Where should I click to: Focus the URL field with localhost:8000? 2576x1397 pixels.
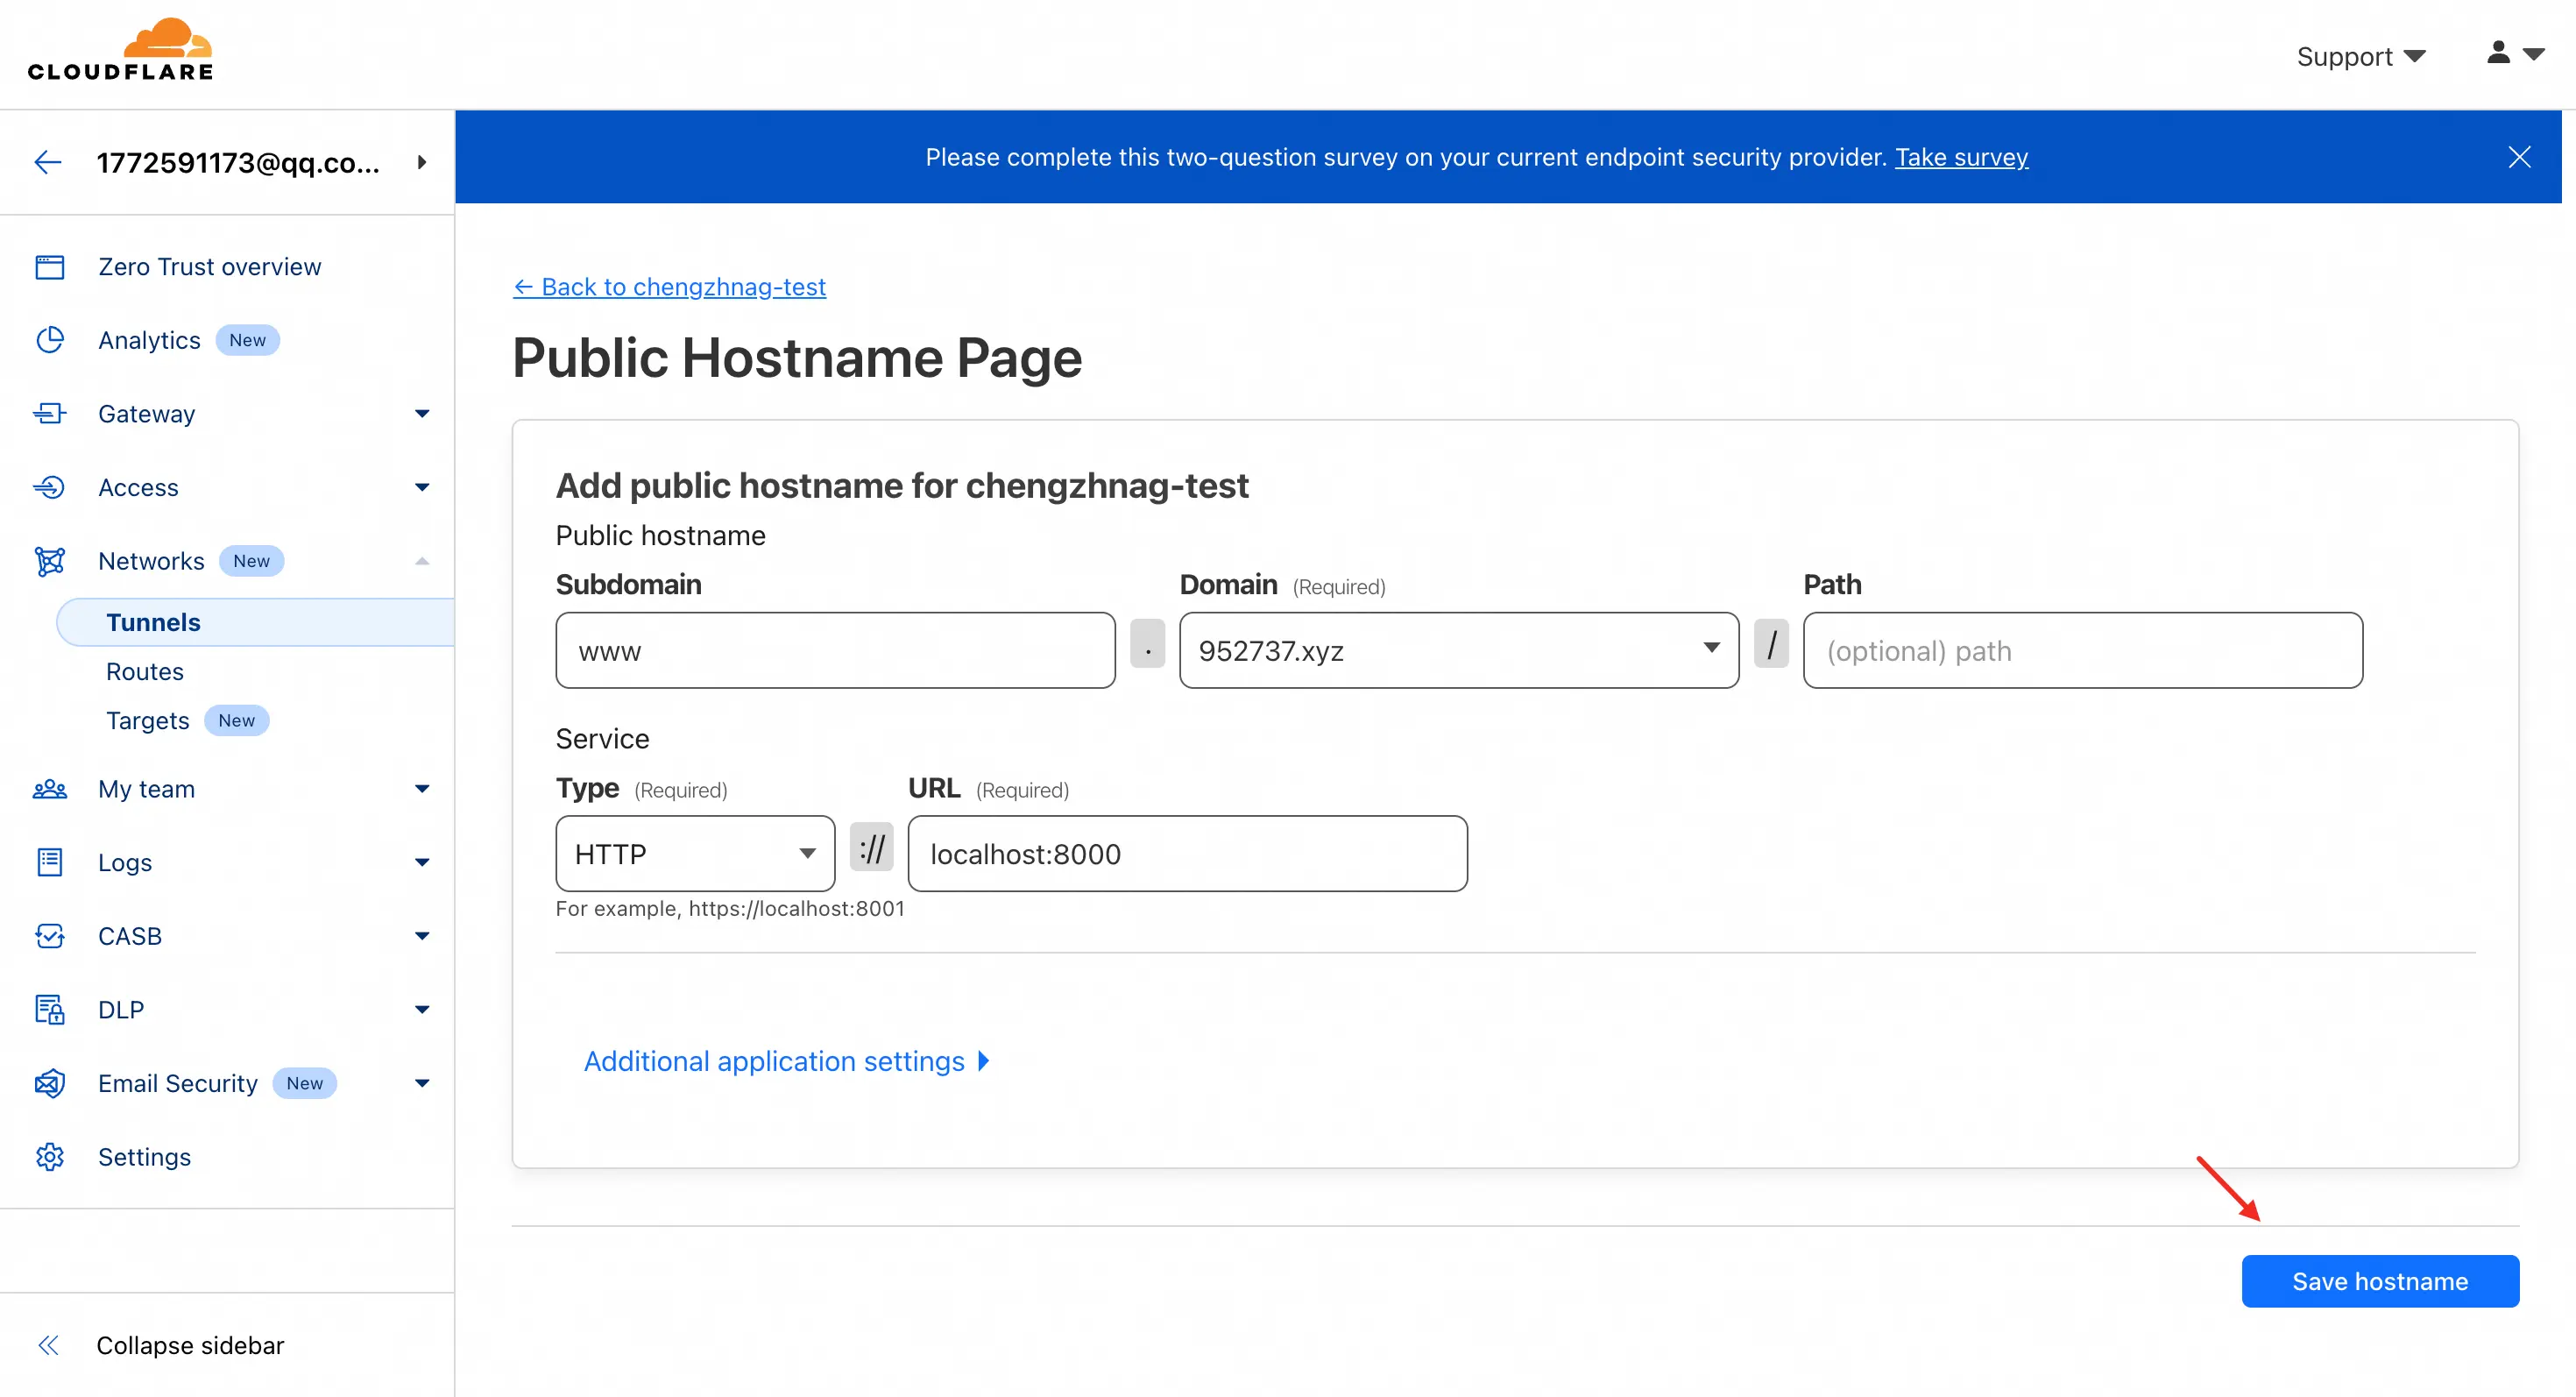[x=1187, y=853]
